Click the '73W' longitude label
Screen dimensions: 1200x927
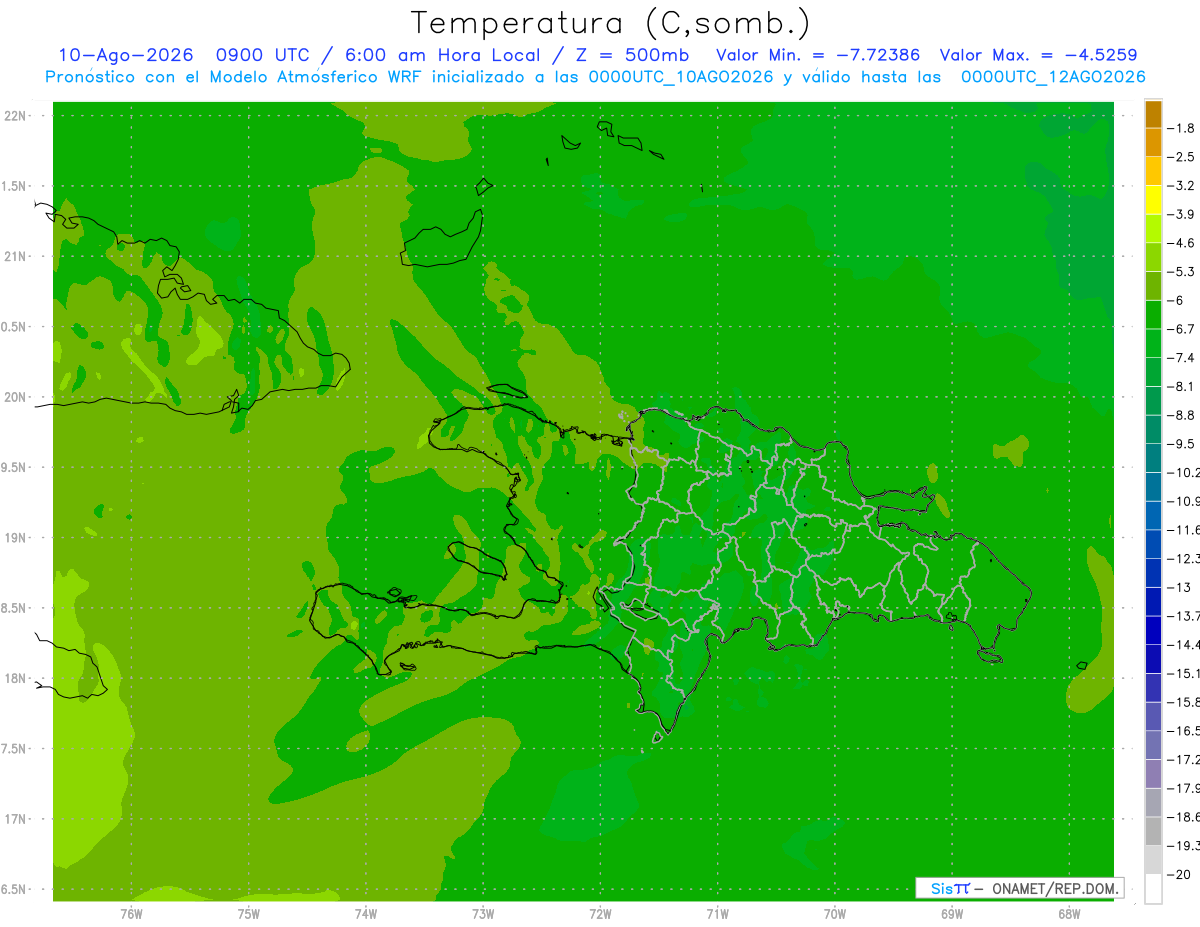pos(483,914)
